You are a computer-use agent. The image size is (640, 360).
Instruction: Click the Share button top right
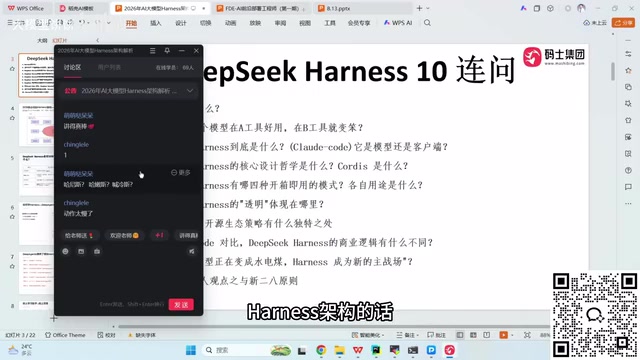(x=623, y=23)
